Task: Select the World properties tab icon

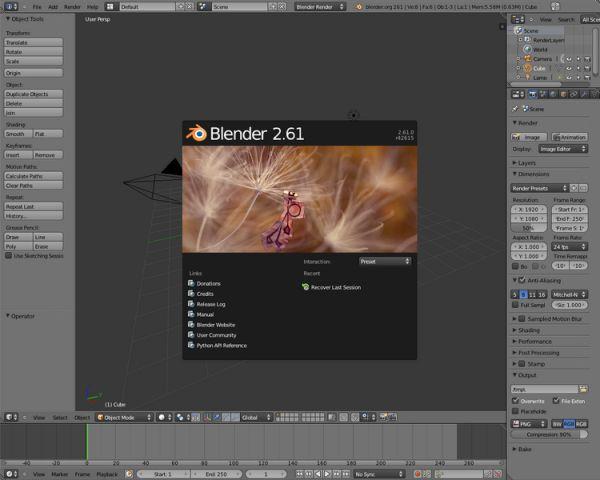Action: (553, 94)
